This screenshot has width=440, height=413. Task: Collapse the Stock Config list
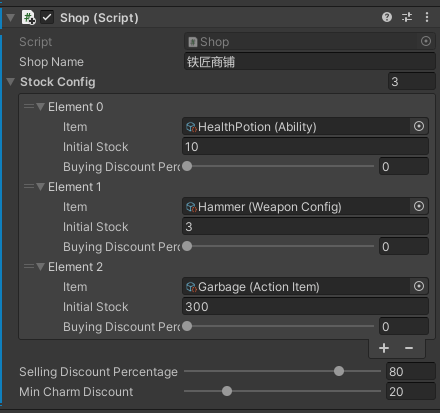pos(11,82)
